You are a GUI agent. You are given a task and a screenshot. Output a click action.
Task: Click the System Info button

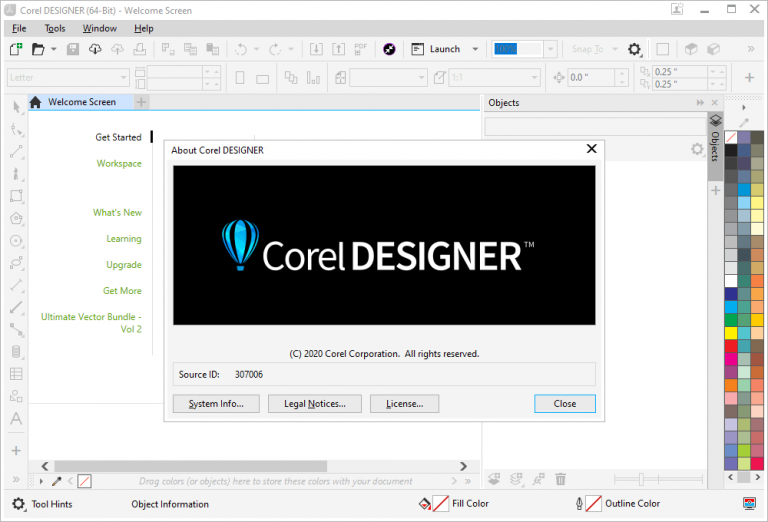click(x=216, y=403)
